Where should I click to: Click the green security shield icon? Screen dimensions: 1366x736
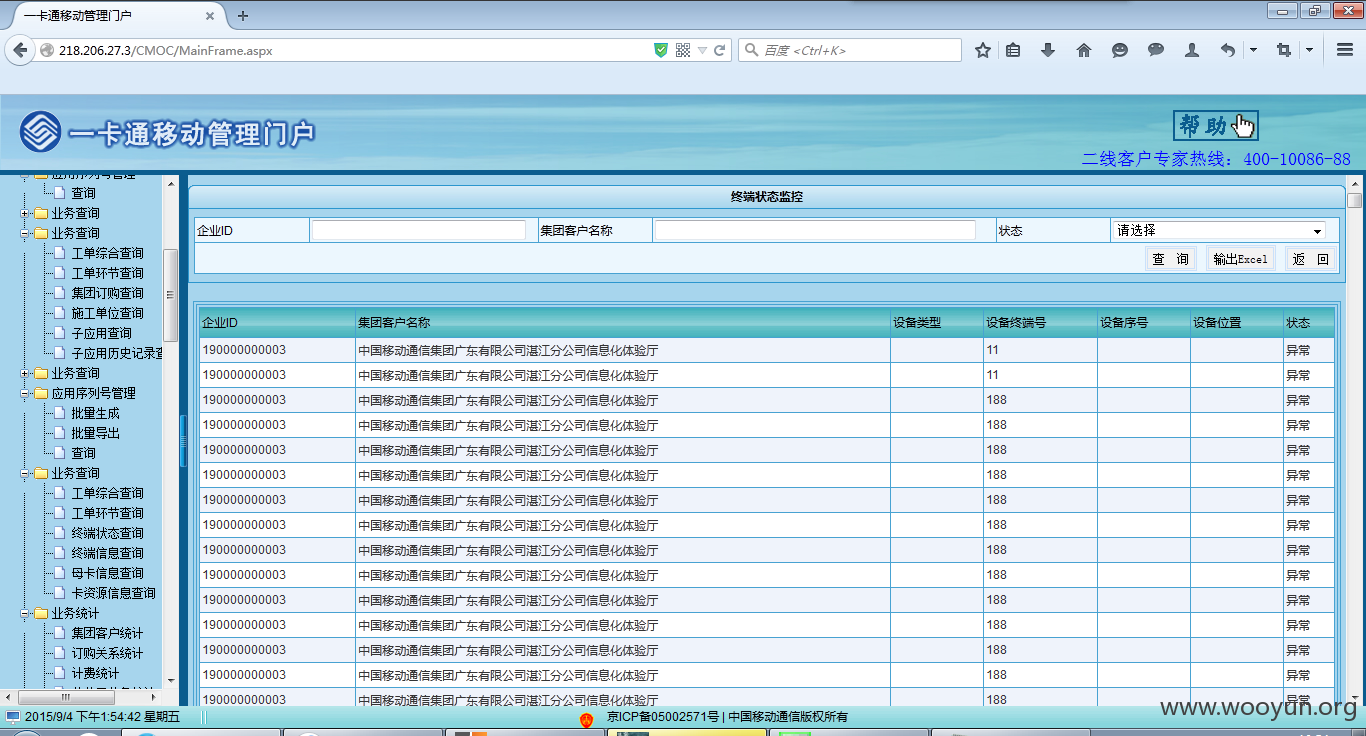(661, 50)
